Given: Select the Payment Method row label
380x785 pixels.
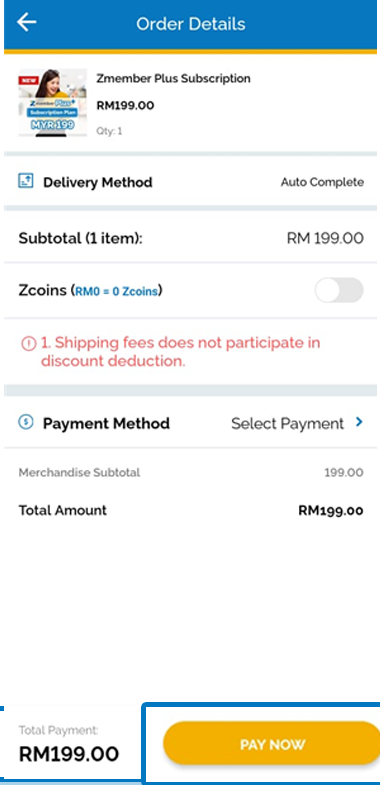Looking at the screenshot, I should 106,424.
